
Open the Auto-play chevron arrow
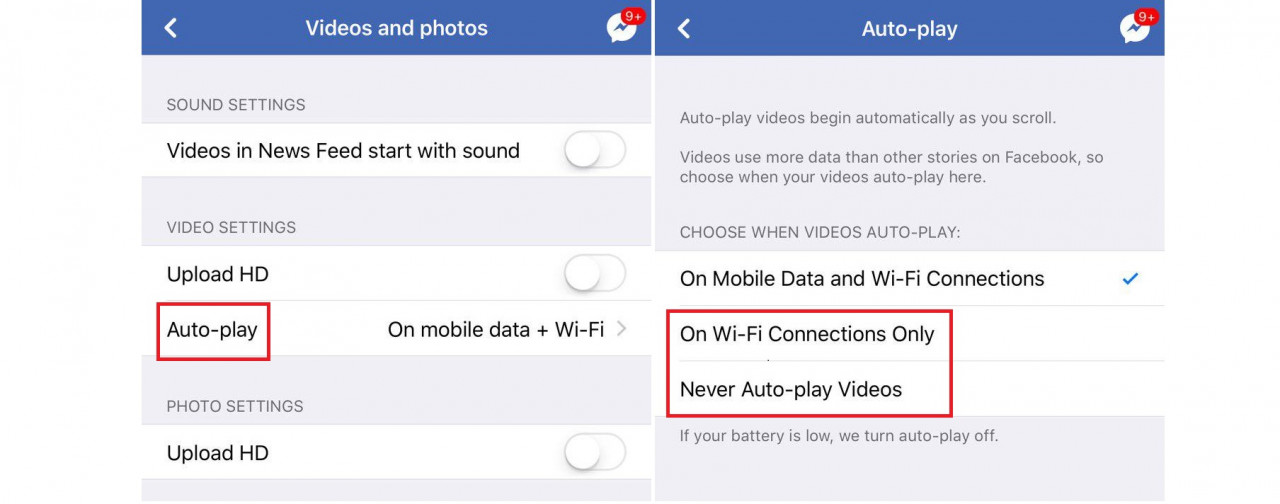tap(622, 329)
